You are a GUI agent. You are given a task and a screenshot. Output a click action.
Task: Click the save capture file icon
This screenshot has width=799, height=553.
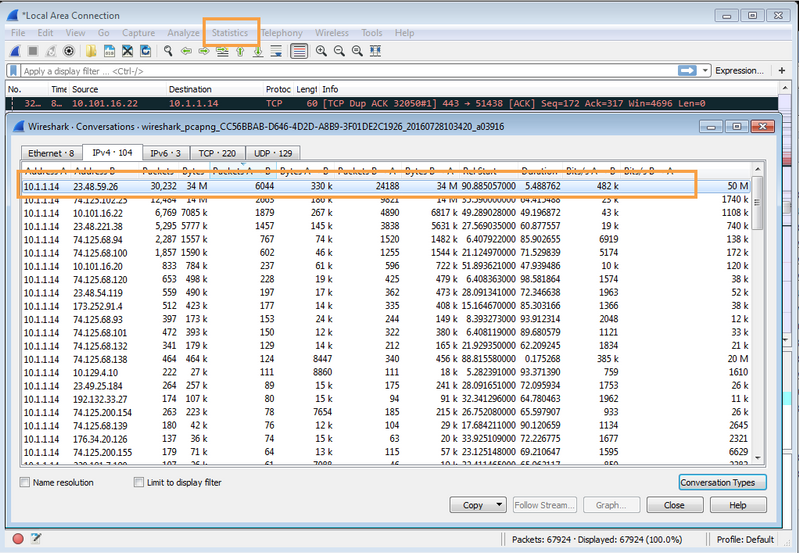point(109,51)
